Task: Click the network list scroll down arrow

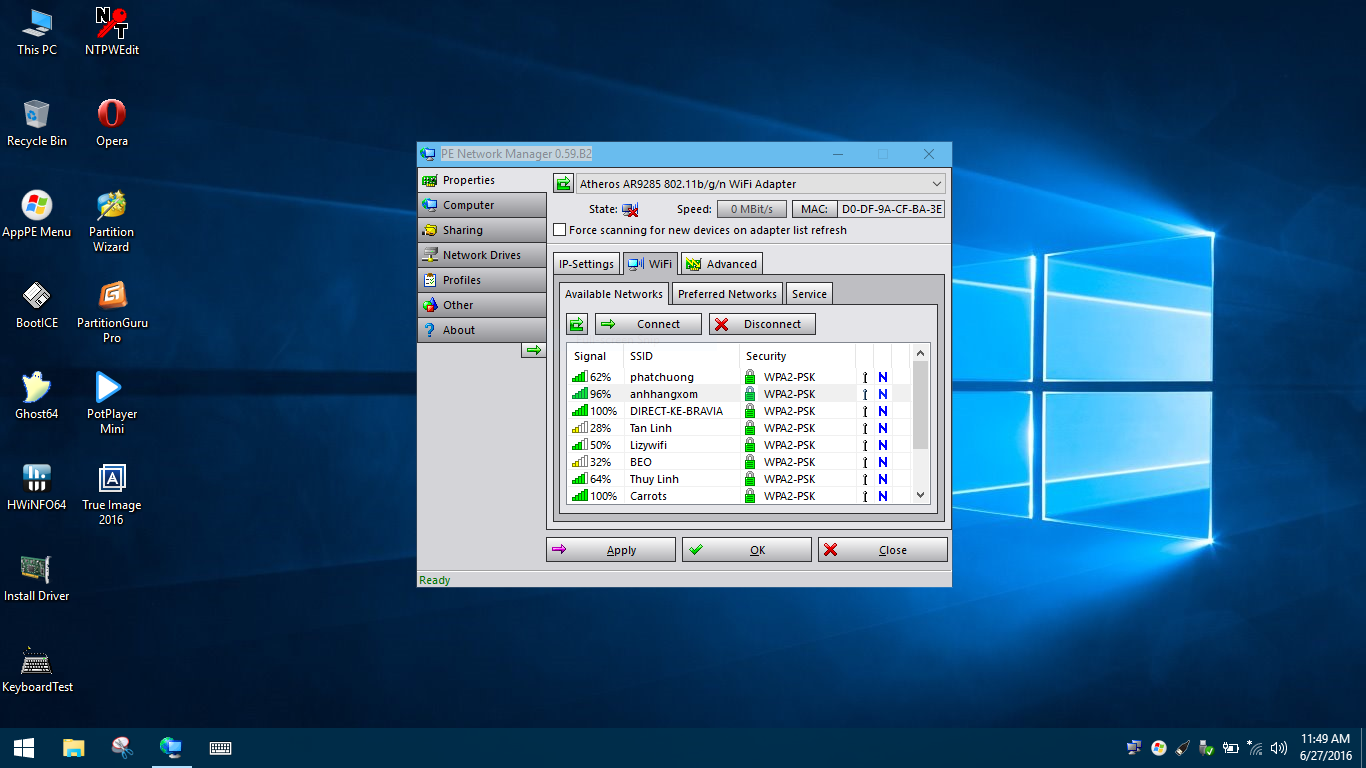Action: tap(921, 495)
